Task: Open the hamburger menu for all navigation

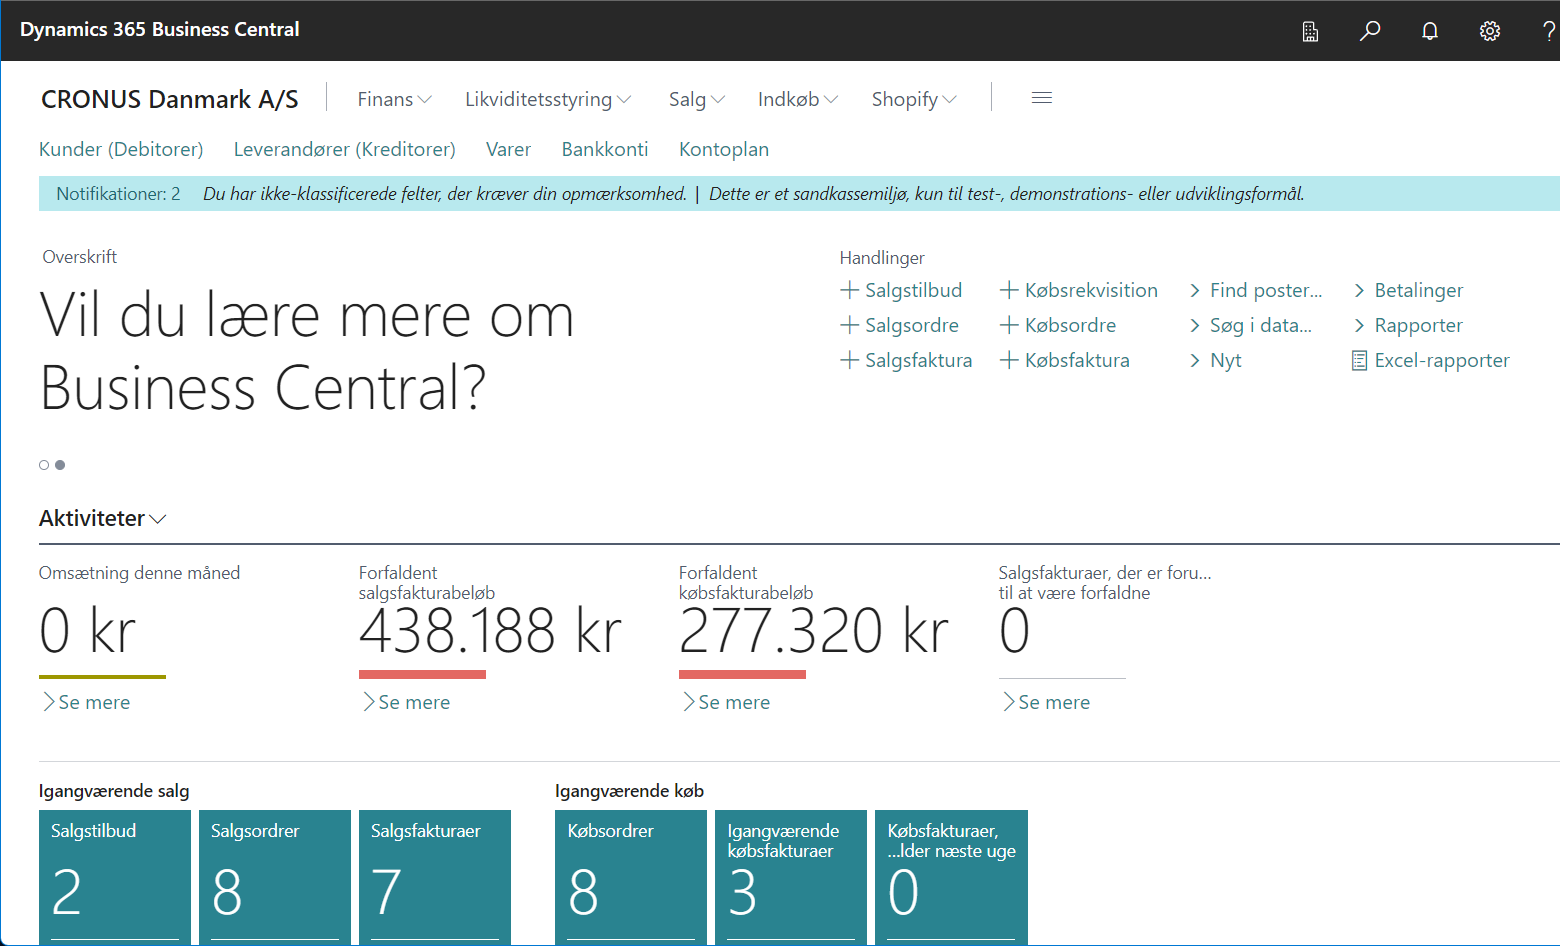Action: 1042,98
